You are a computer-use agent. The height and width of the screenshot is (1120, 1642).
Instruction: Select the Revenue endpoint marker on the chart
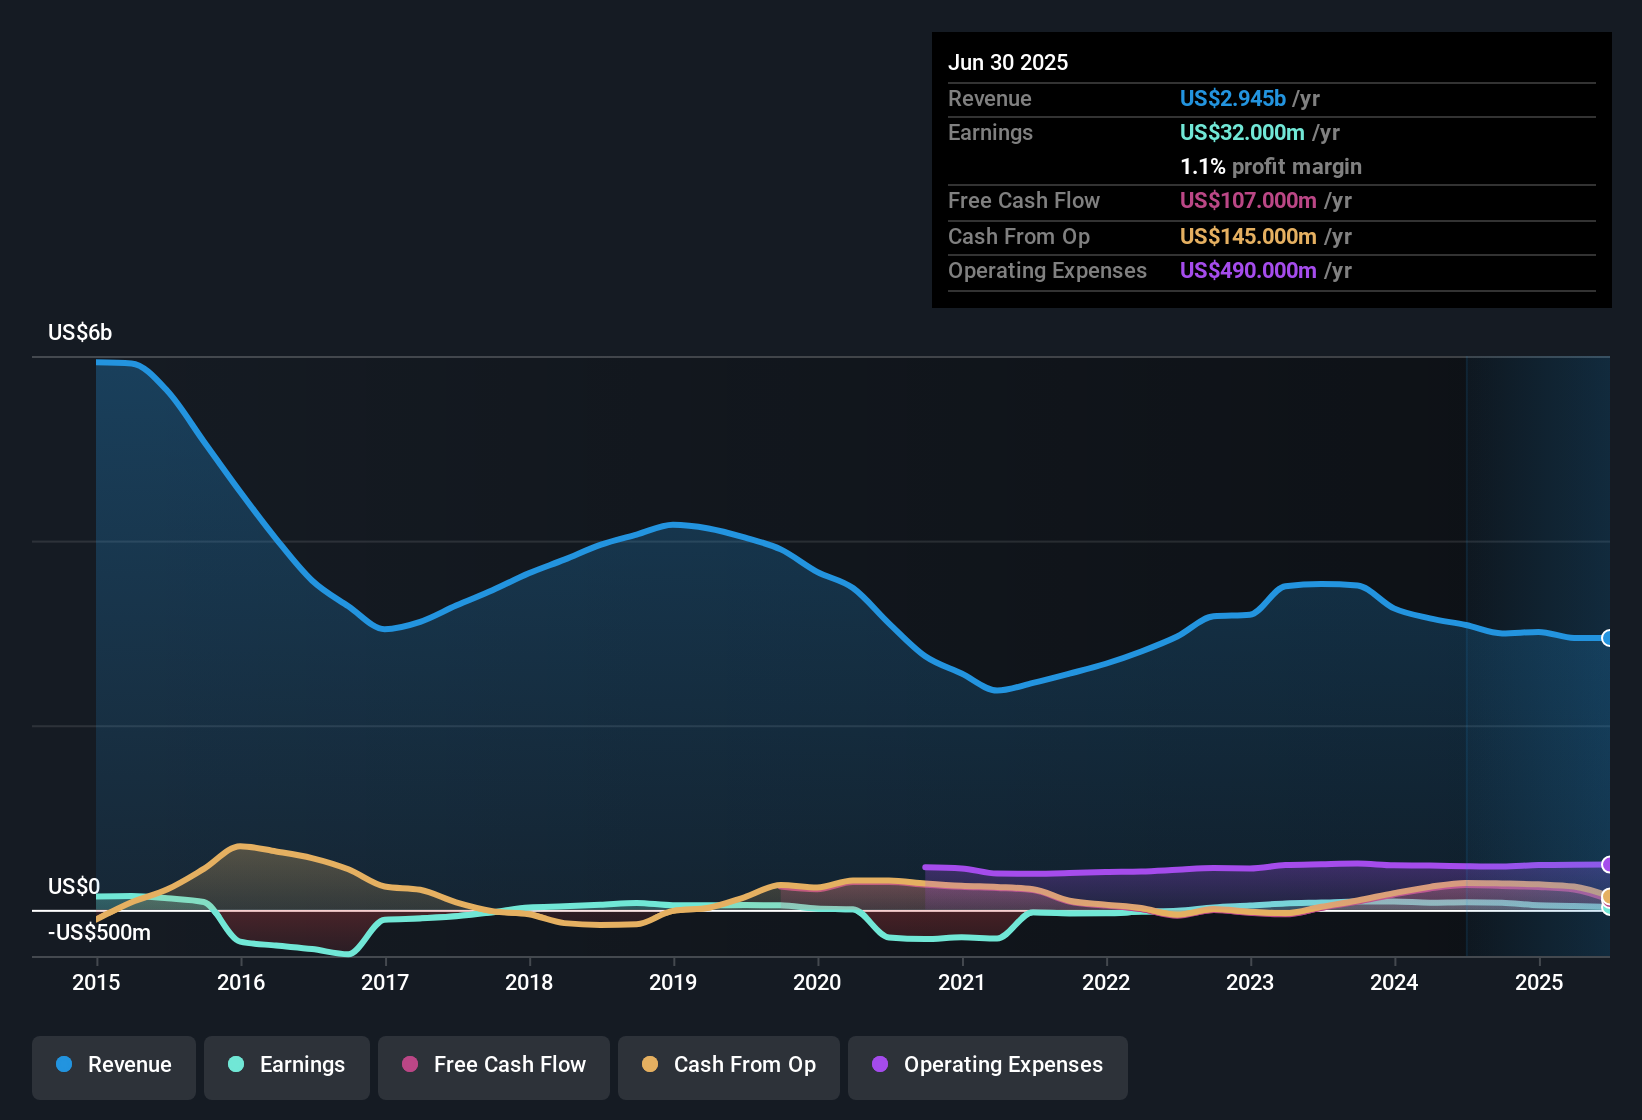1607,637
